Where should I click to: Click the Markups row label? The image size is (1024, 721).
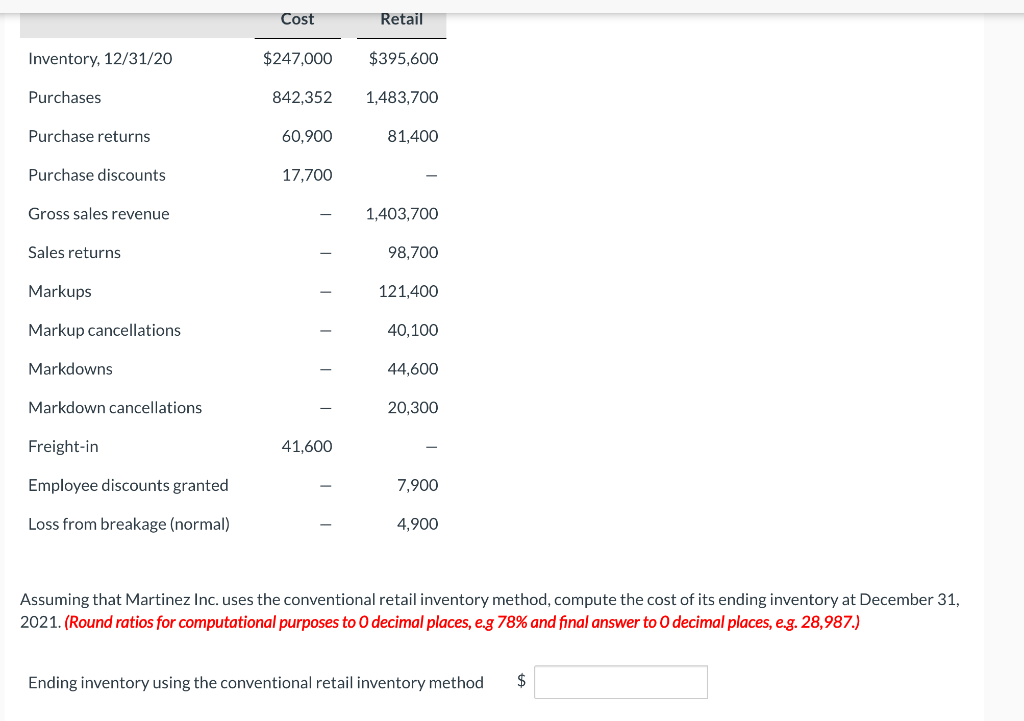pos(60,291)
